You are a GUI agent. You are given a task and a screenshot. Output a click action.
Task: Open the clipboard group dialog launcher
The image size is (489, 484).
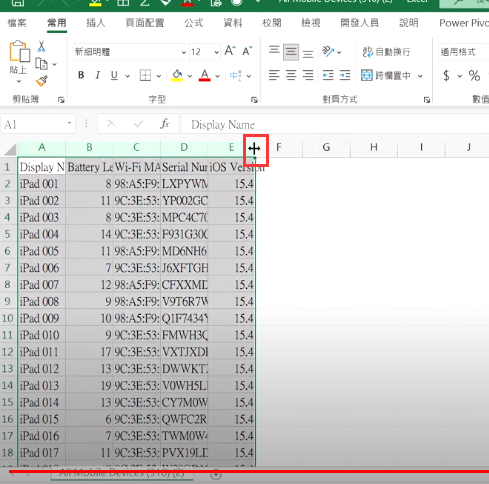coord(61,100)
